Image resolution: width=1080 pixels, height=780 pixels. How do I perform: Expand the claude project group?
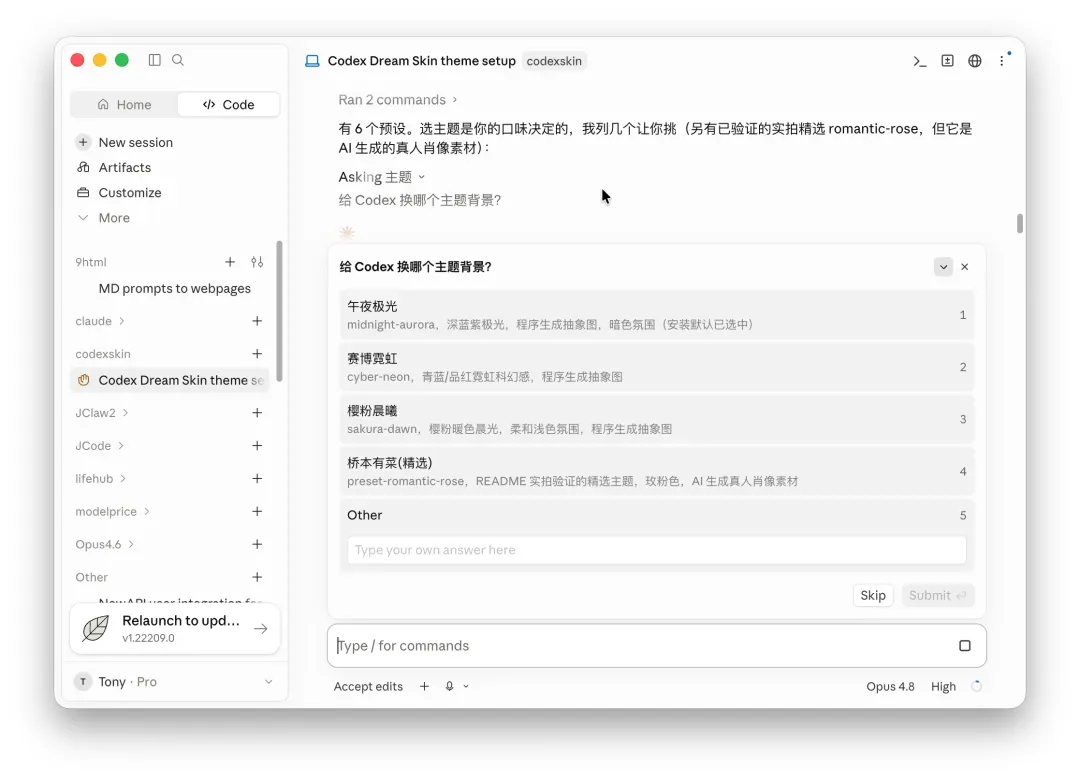[100, 321]
